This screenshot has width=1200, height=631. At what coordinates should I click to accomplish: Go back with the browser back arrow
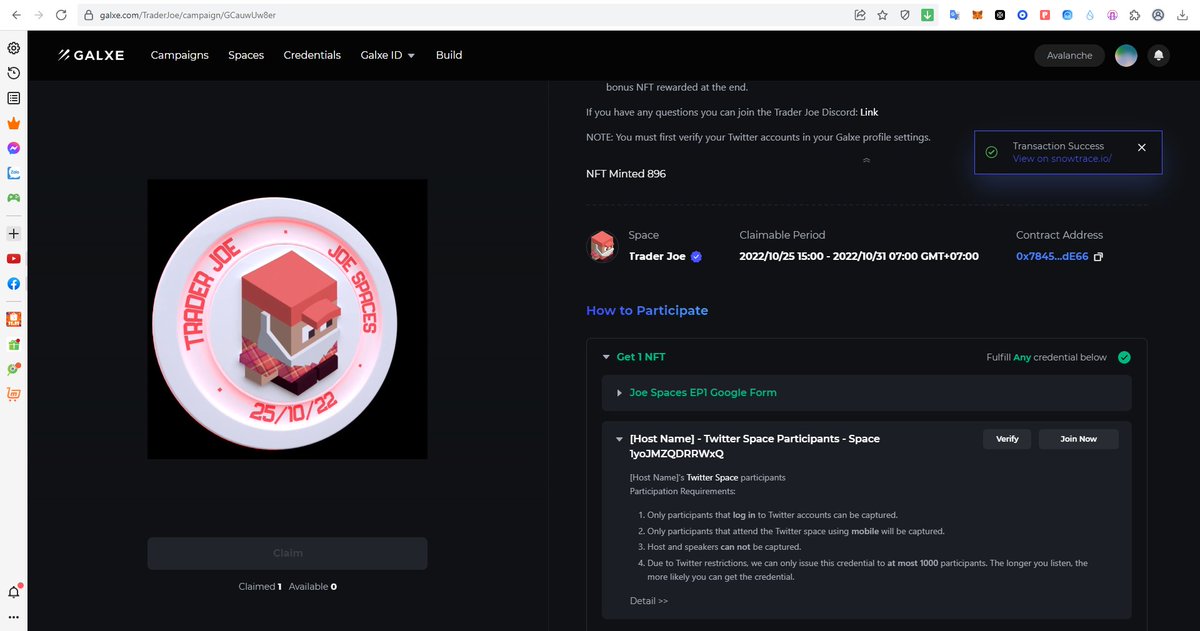point(14,15)
